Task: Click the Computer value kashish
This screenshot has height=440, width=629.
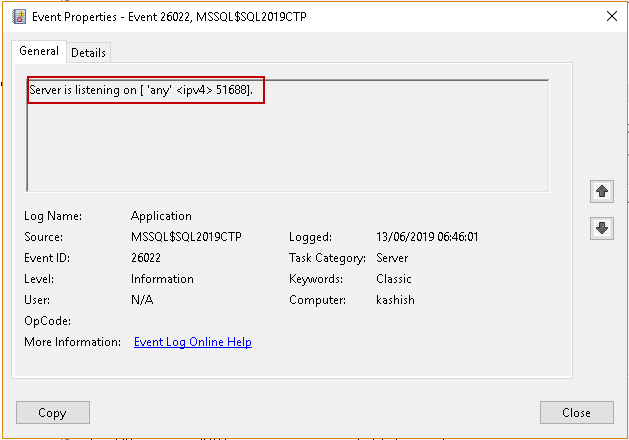Action: (x=395, y=300)
